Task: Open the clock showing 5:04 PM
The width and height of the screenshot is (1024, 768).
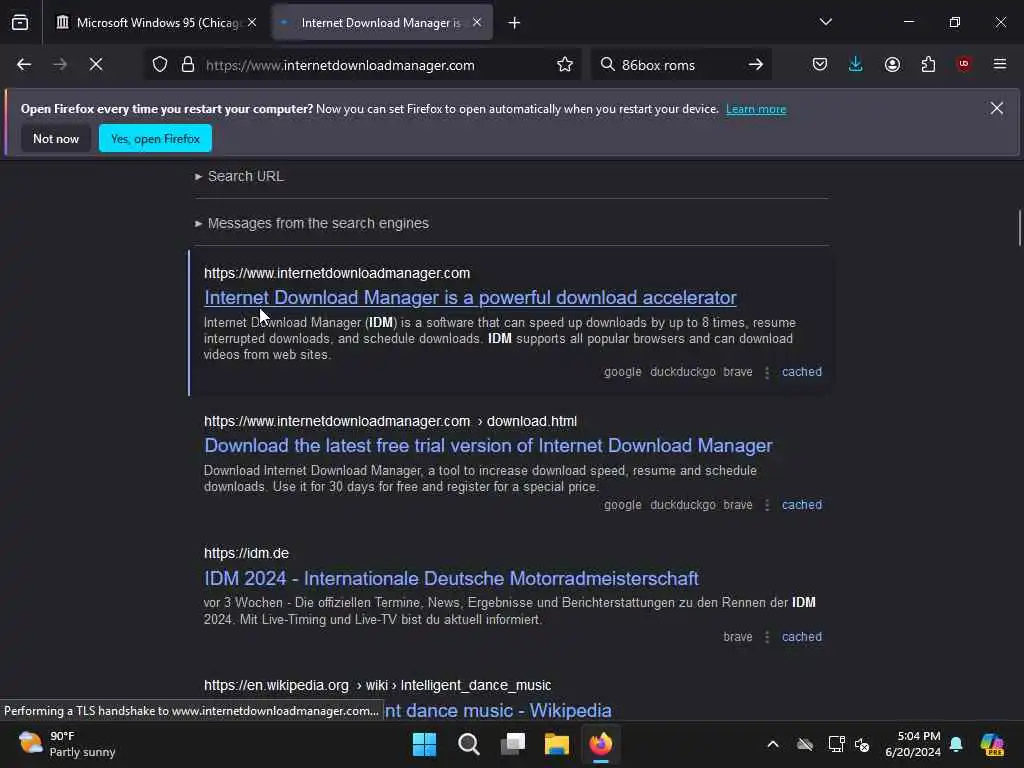Action: 913,744
